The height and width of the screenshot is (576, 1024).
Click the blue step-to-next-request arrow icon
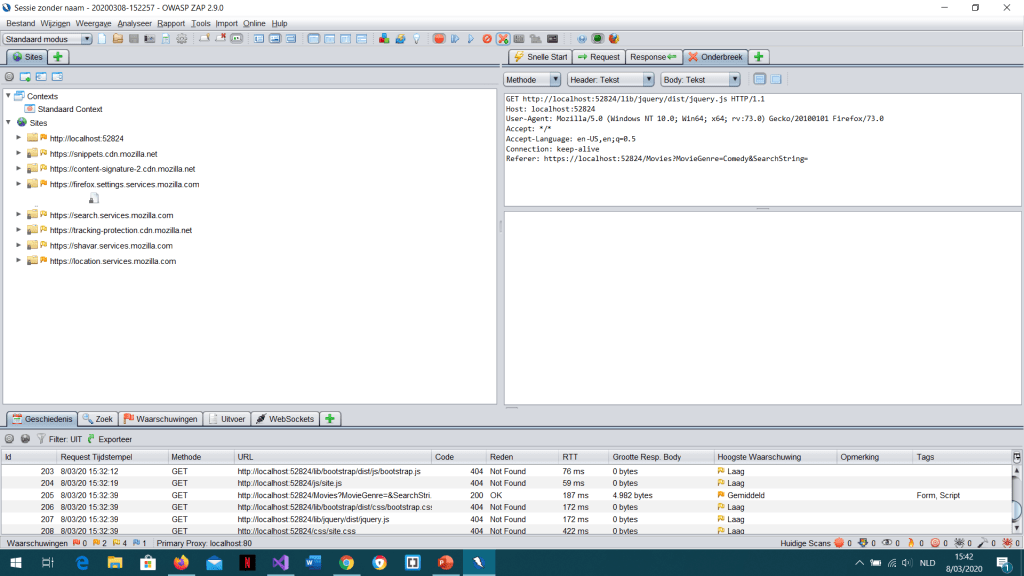[x=454, y=39]
